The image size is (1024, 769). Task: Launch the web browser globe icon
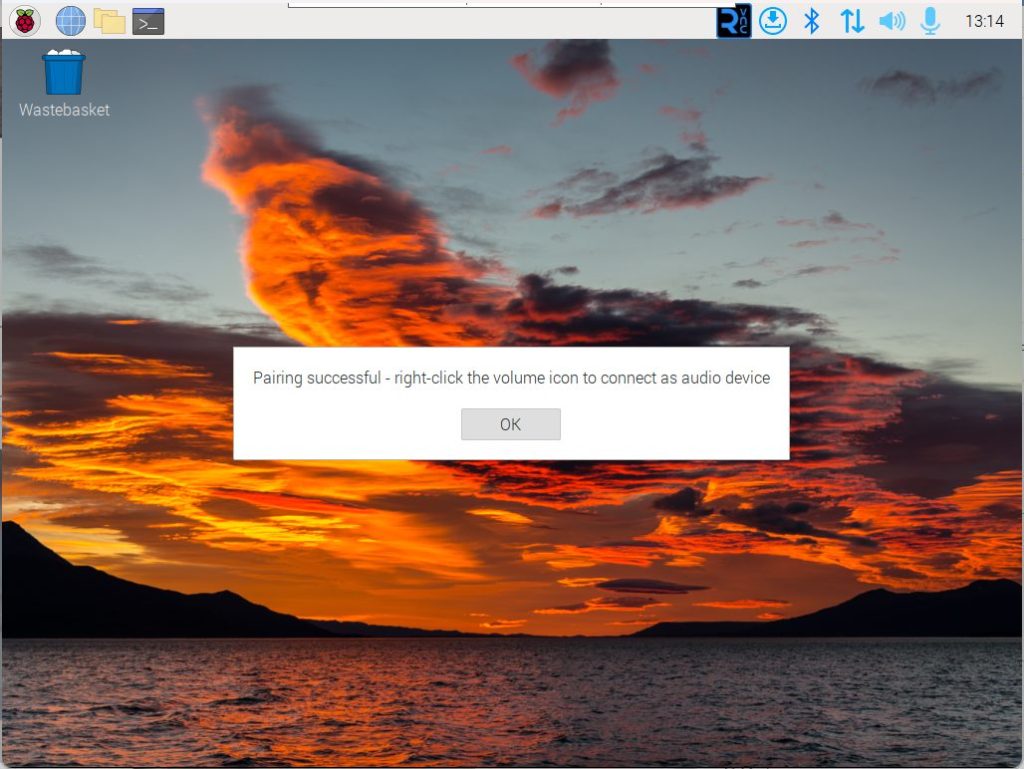(71, 21)
